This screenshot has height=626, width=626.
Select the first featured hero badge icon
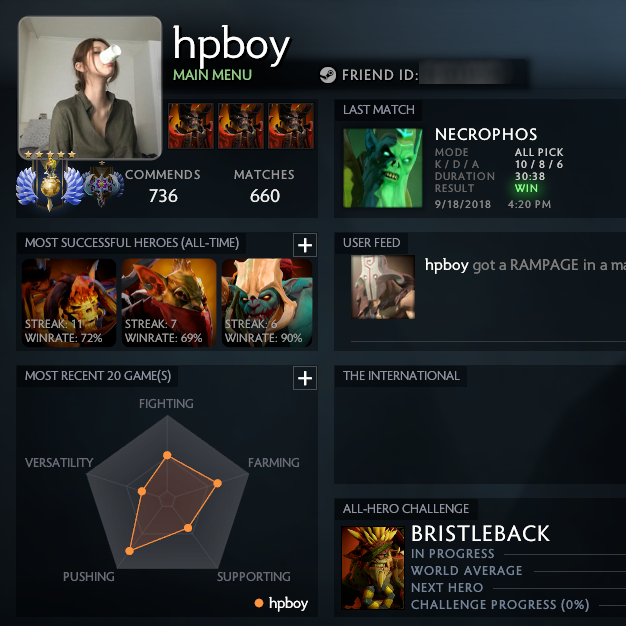(191, 126)
